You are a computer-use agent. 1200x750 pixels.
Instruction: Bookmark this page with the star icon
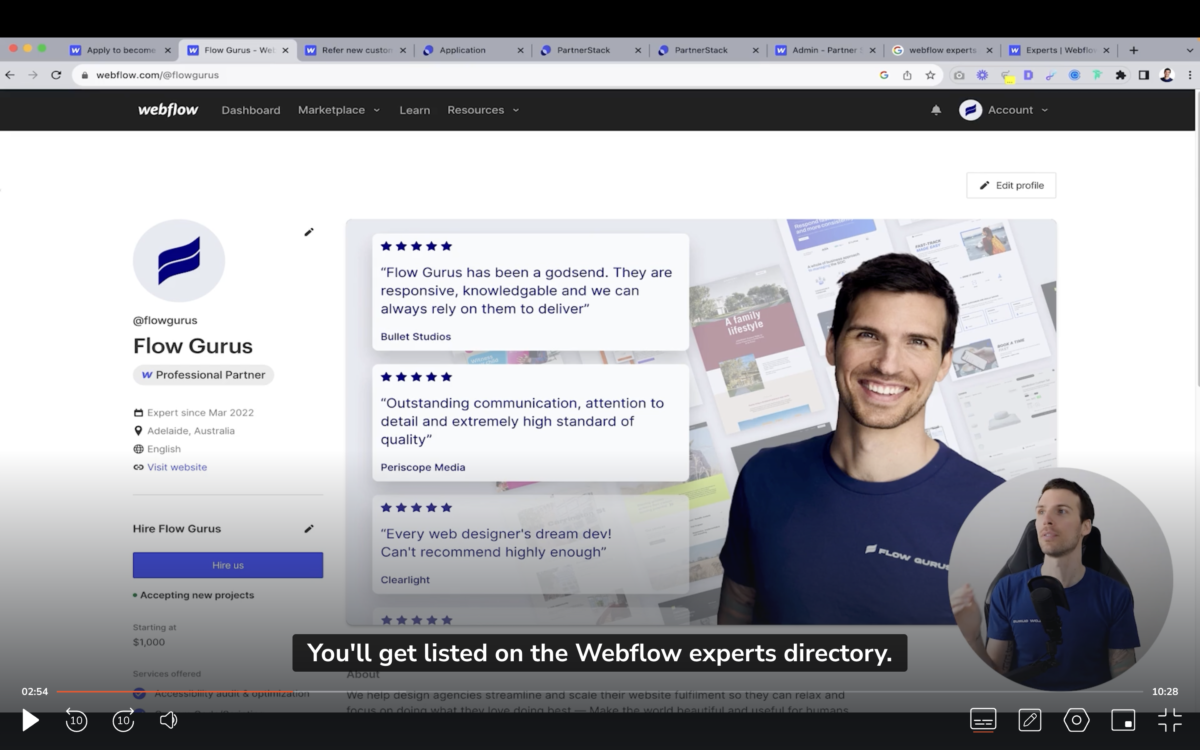click(928, 73)
